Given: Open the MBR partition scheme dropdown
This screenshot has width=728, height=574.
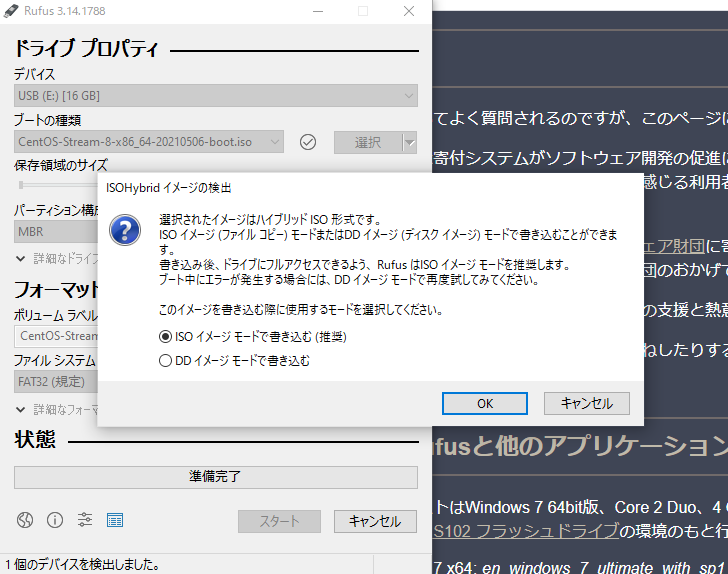Looking at the screenshot, I should pyautogui.click(x=56, y=231).
